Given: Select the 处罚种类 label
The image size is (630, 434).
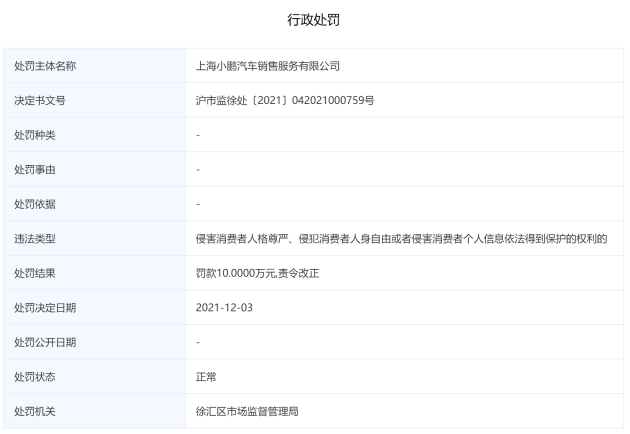Looking at the screenshot, I should 35,135.
